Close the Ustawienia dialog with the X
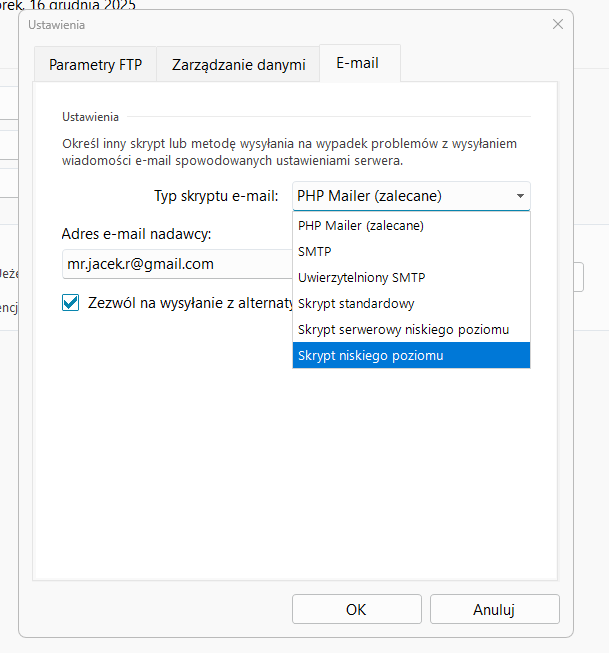 pyautogui.click(x=557, y=24)
